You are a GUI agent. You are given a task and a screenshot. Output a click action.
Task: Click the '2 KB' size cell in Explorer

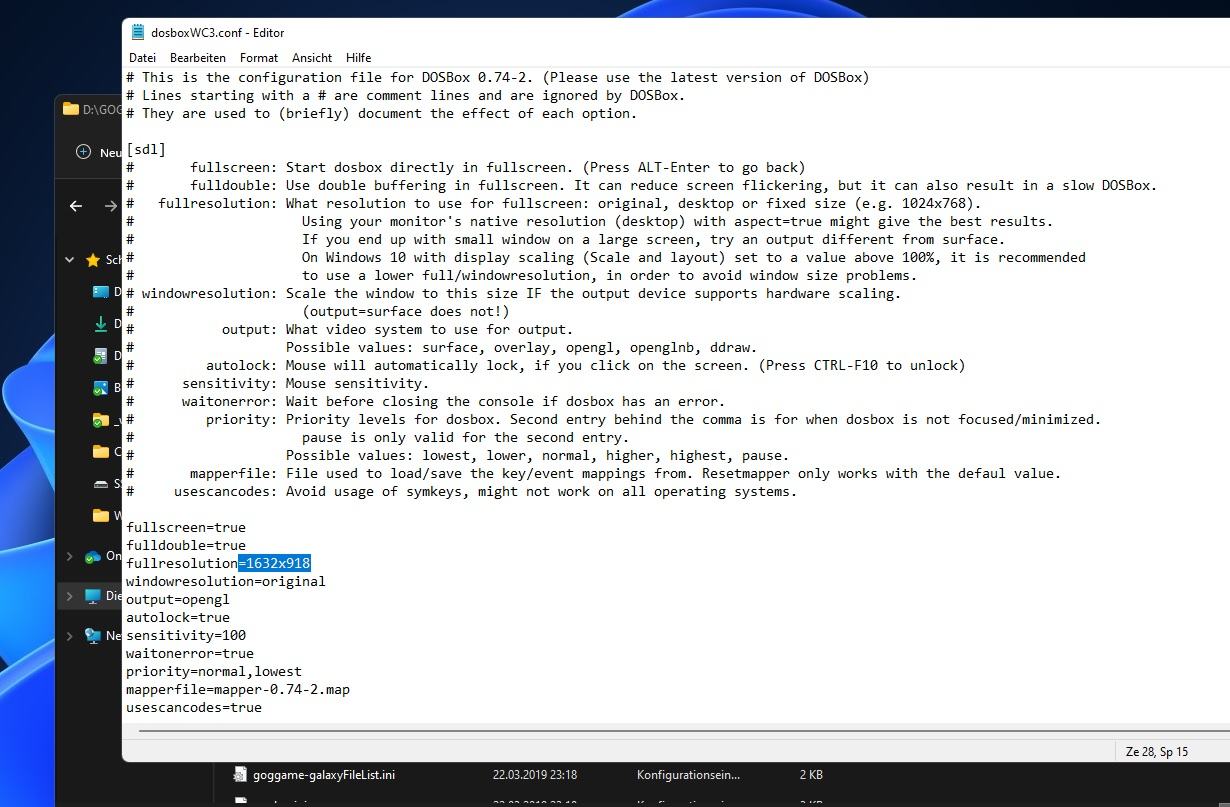(x=811, y=774)
